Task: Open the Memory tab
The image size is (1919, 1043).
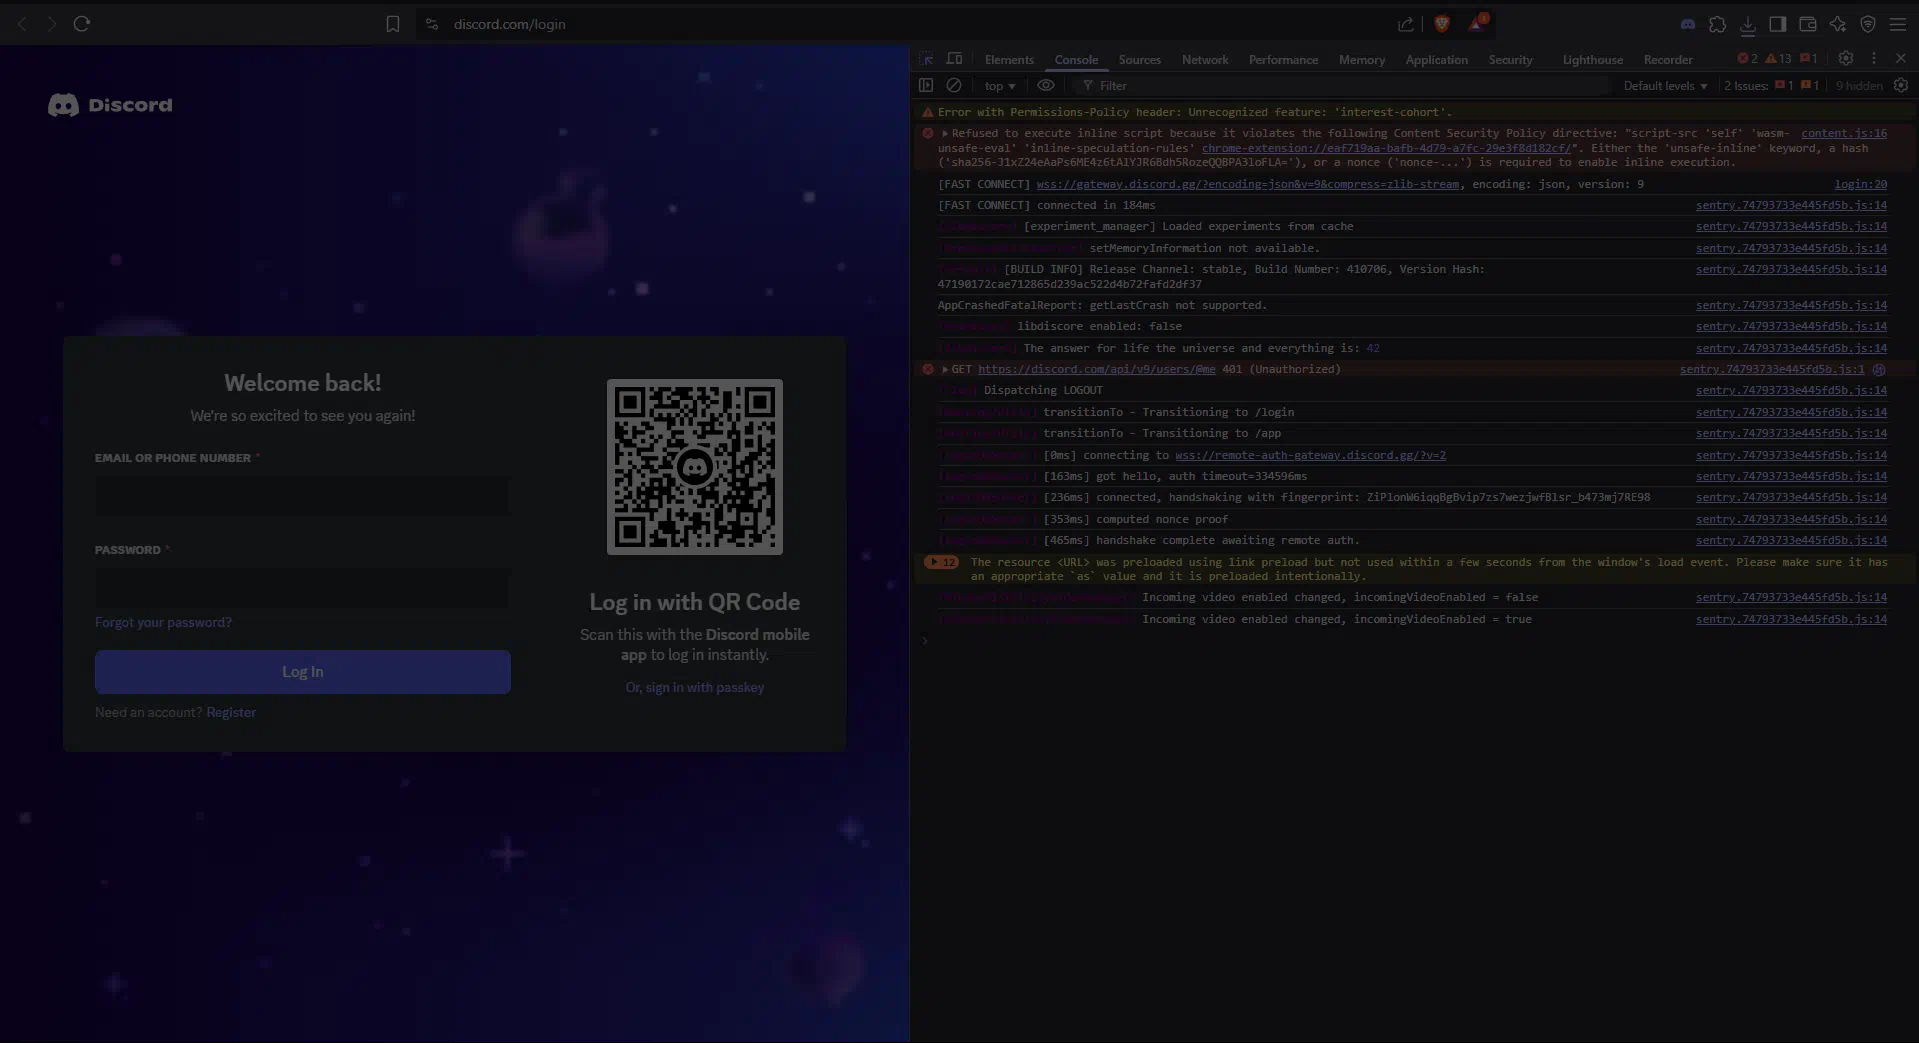Action: click(1362, 60)
